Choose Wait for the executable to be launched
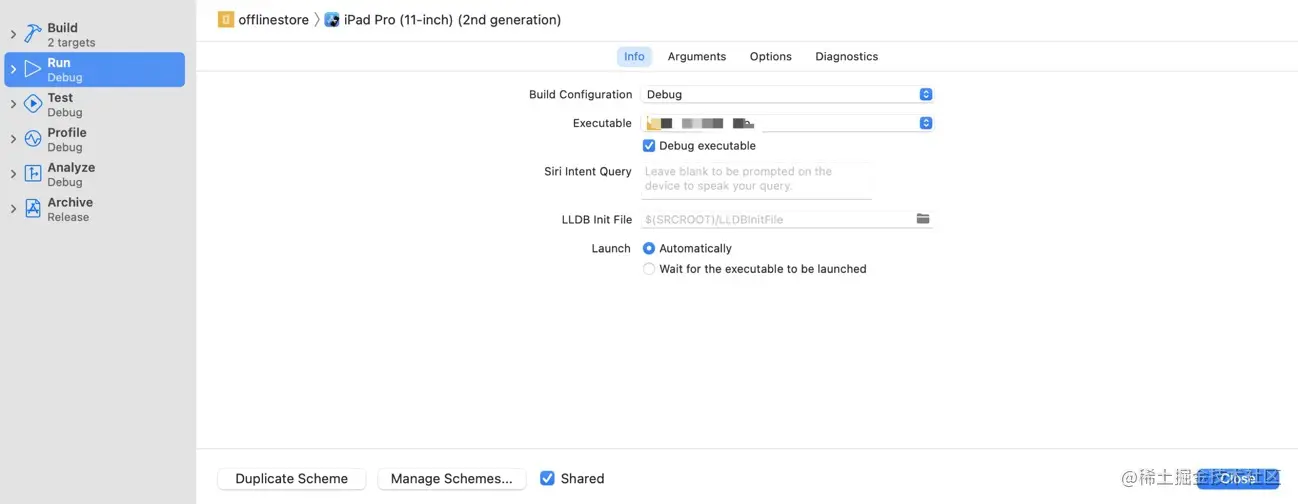 [x=649, y=269]
